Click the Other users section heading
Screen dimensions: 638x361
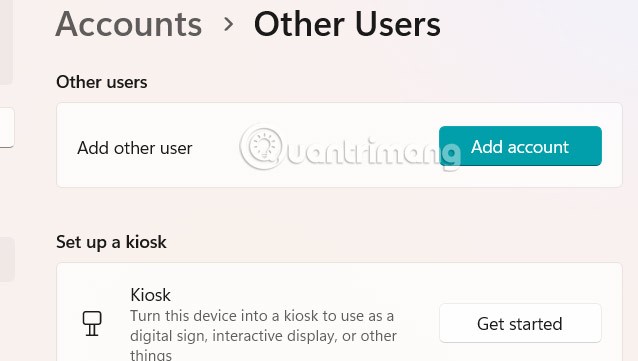coord(102,82)
